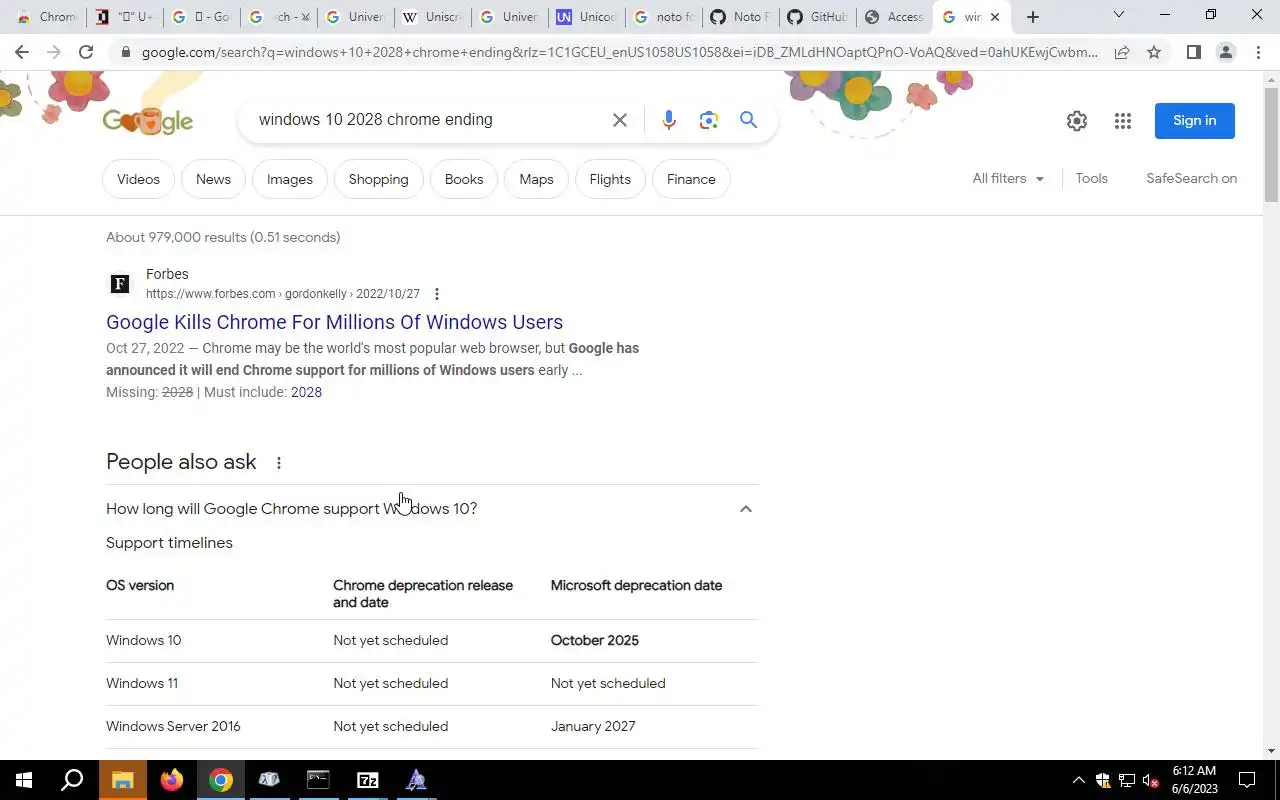Open Google apps grid
The height and width of the screenshot is (800, 1280).
tap(1123, 121)
